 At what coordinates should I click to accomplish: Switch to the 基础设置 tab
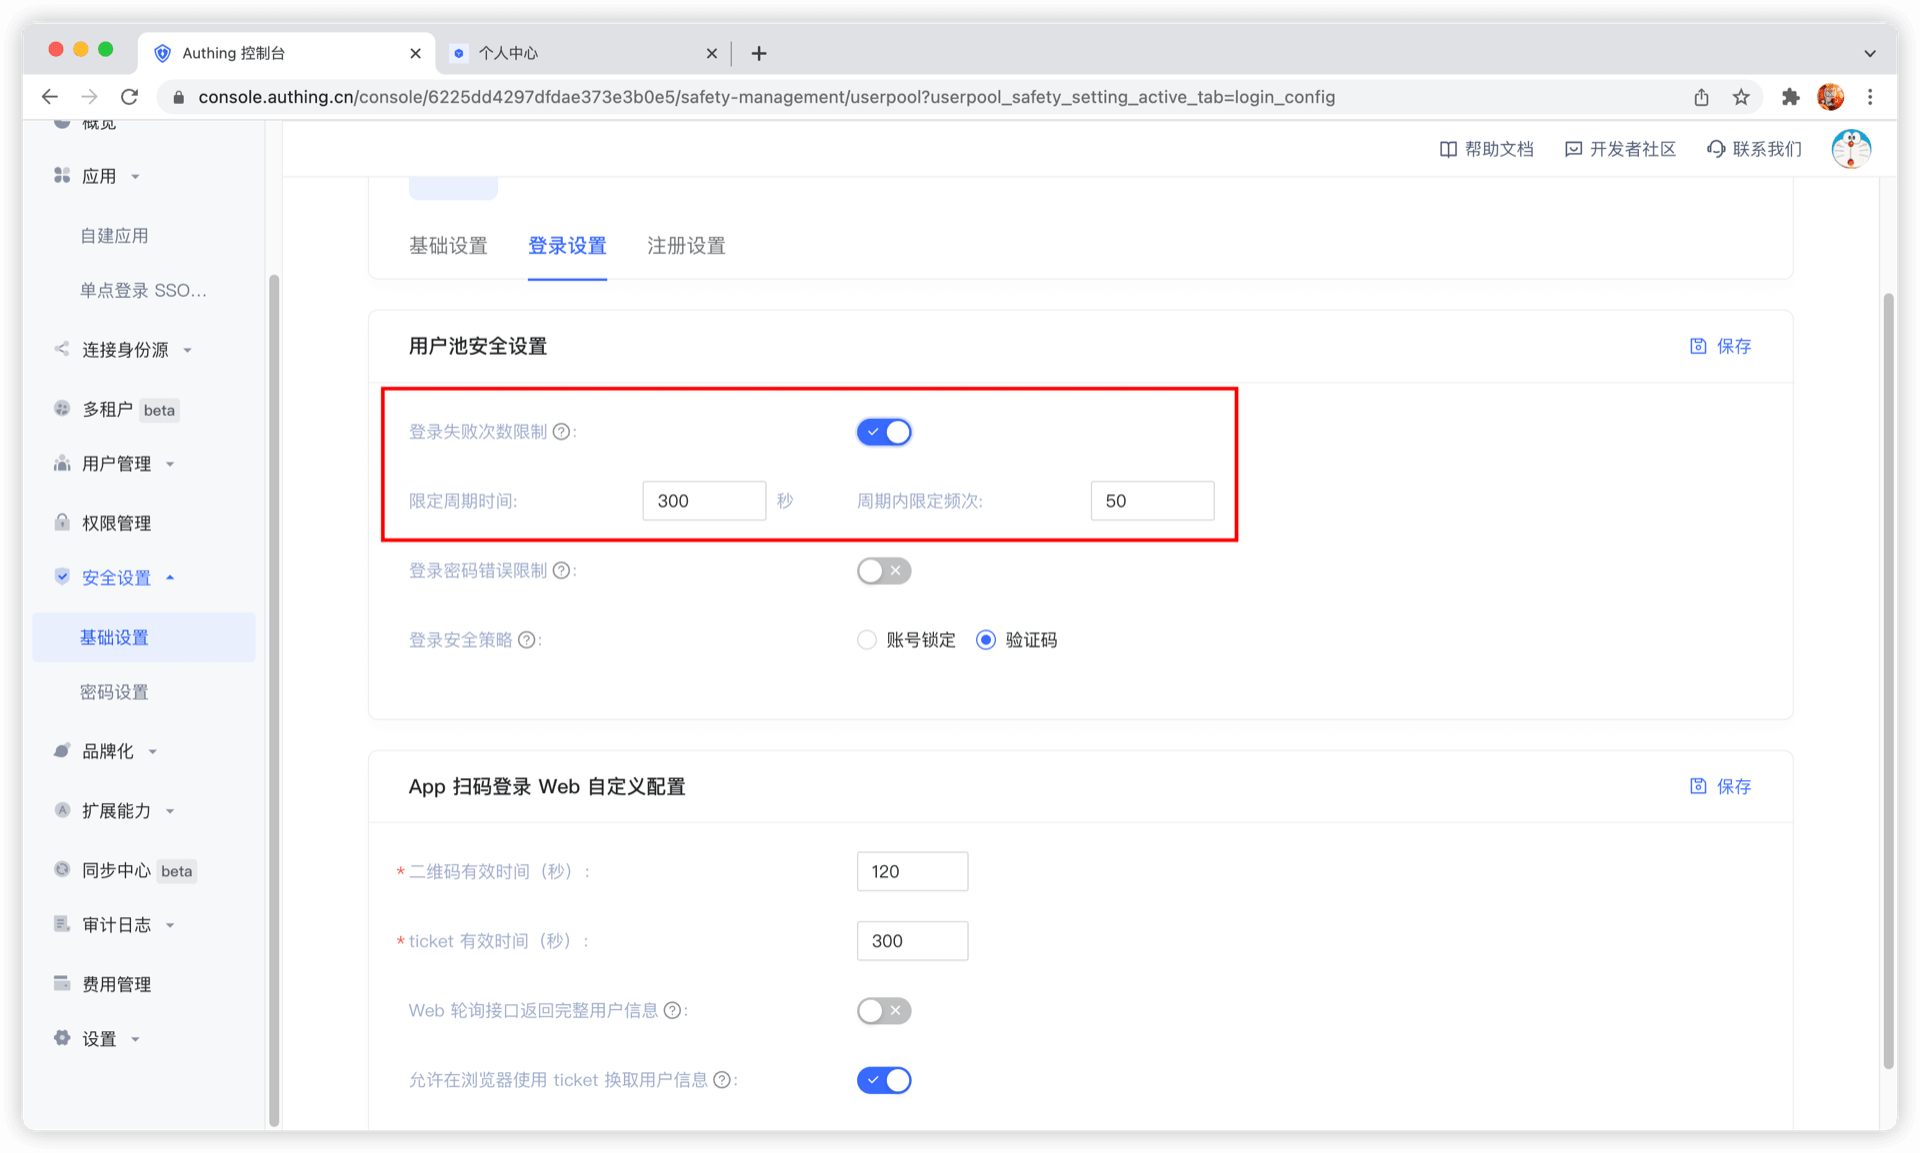(448, 246)
